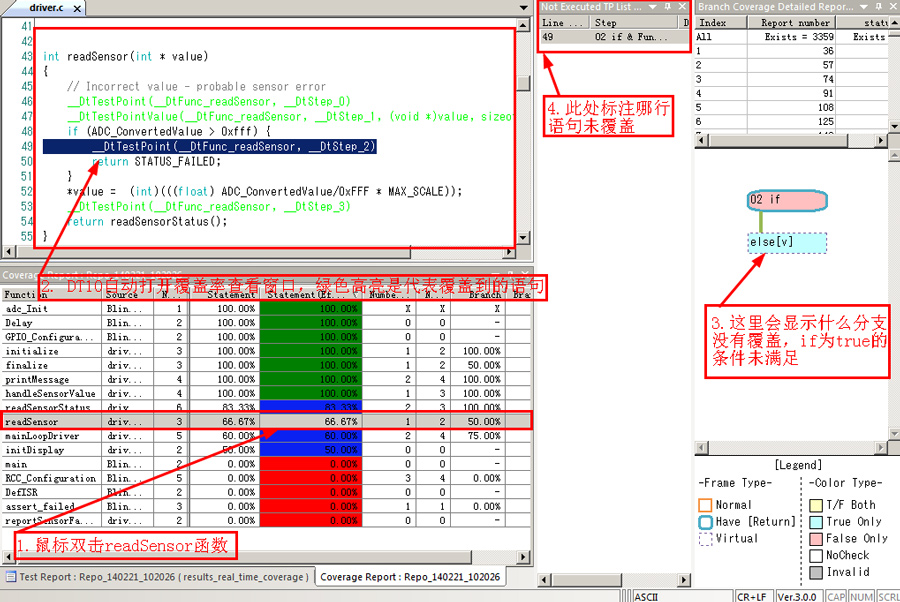
Task: Click coverage table horizontal scroll left arrow
Action: click(x=9, y=557)
